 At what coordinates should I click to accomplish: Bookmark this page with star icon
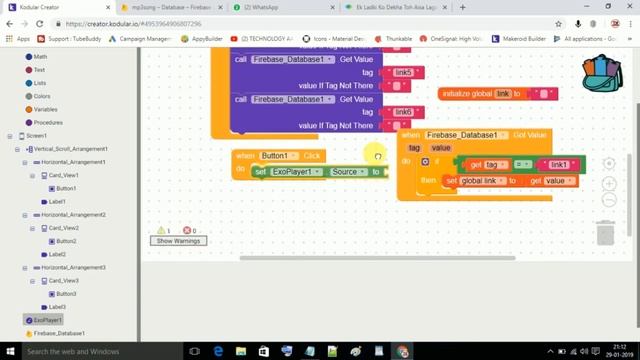pyautogui.click(x=558, y=24)
